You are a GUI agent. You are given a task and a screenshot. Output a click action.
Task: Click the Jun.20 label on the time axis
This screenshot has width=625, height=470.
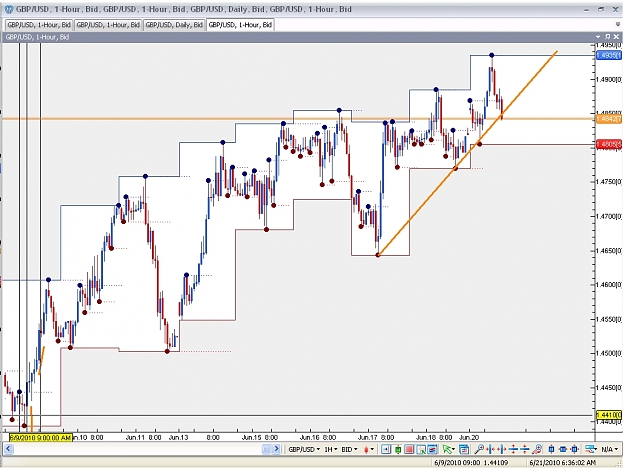pyautogui.click(x=469, y=437)
